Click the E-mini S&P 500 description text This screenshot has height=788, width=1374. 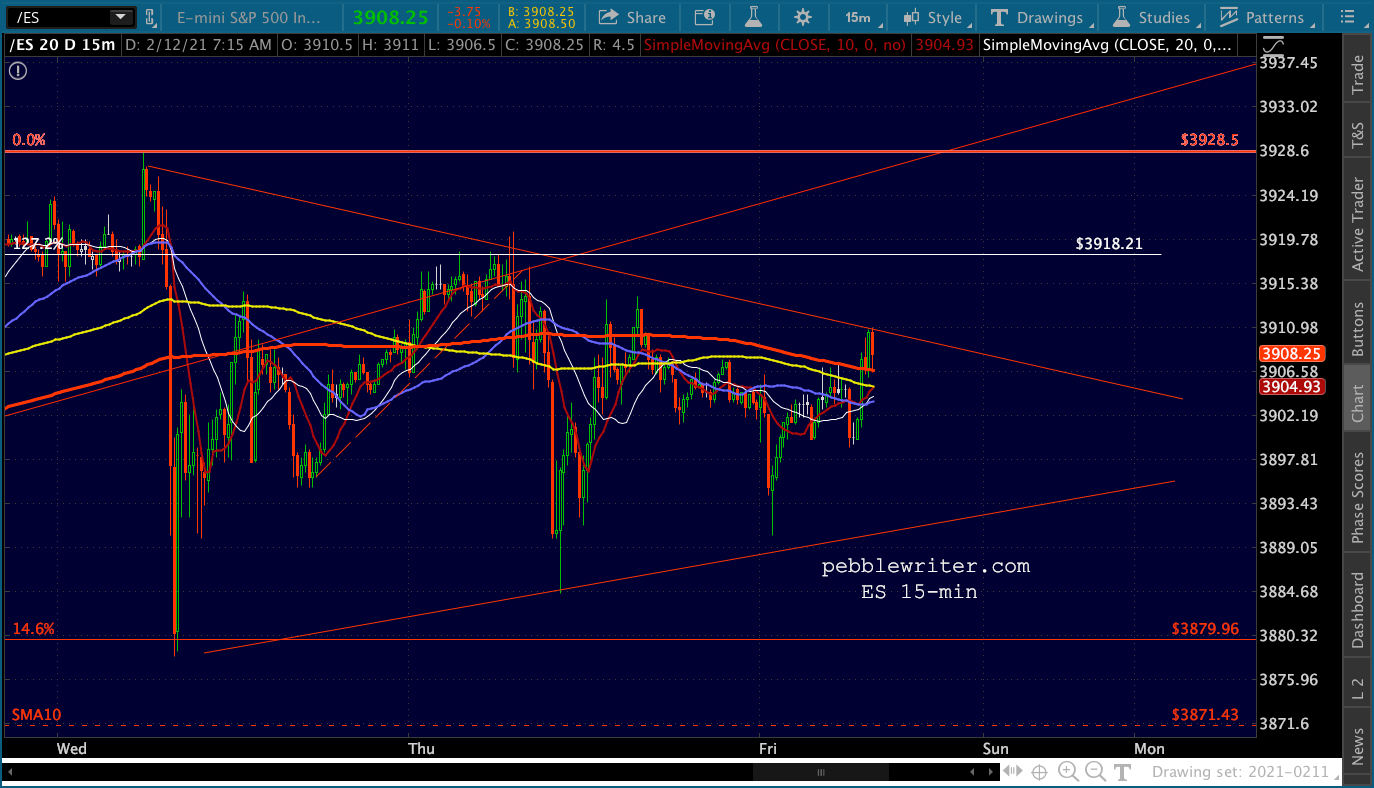click(250, 17)
